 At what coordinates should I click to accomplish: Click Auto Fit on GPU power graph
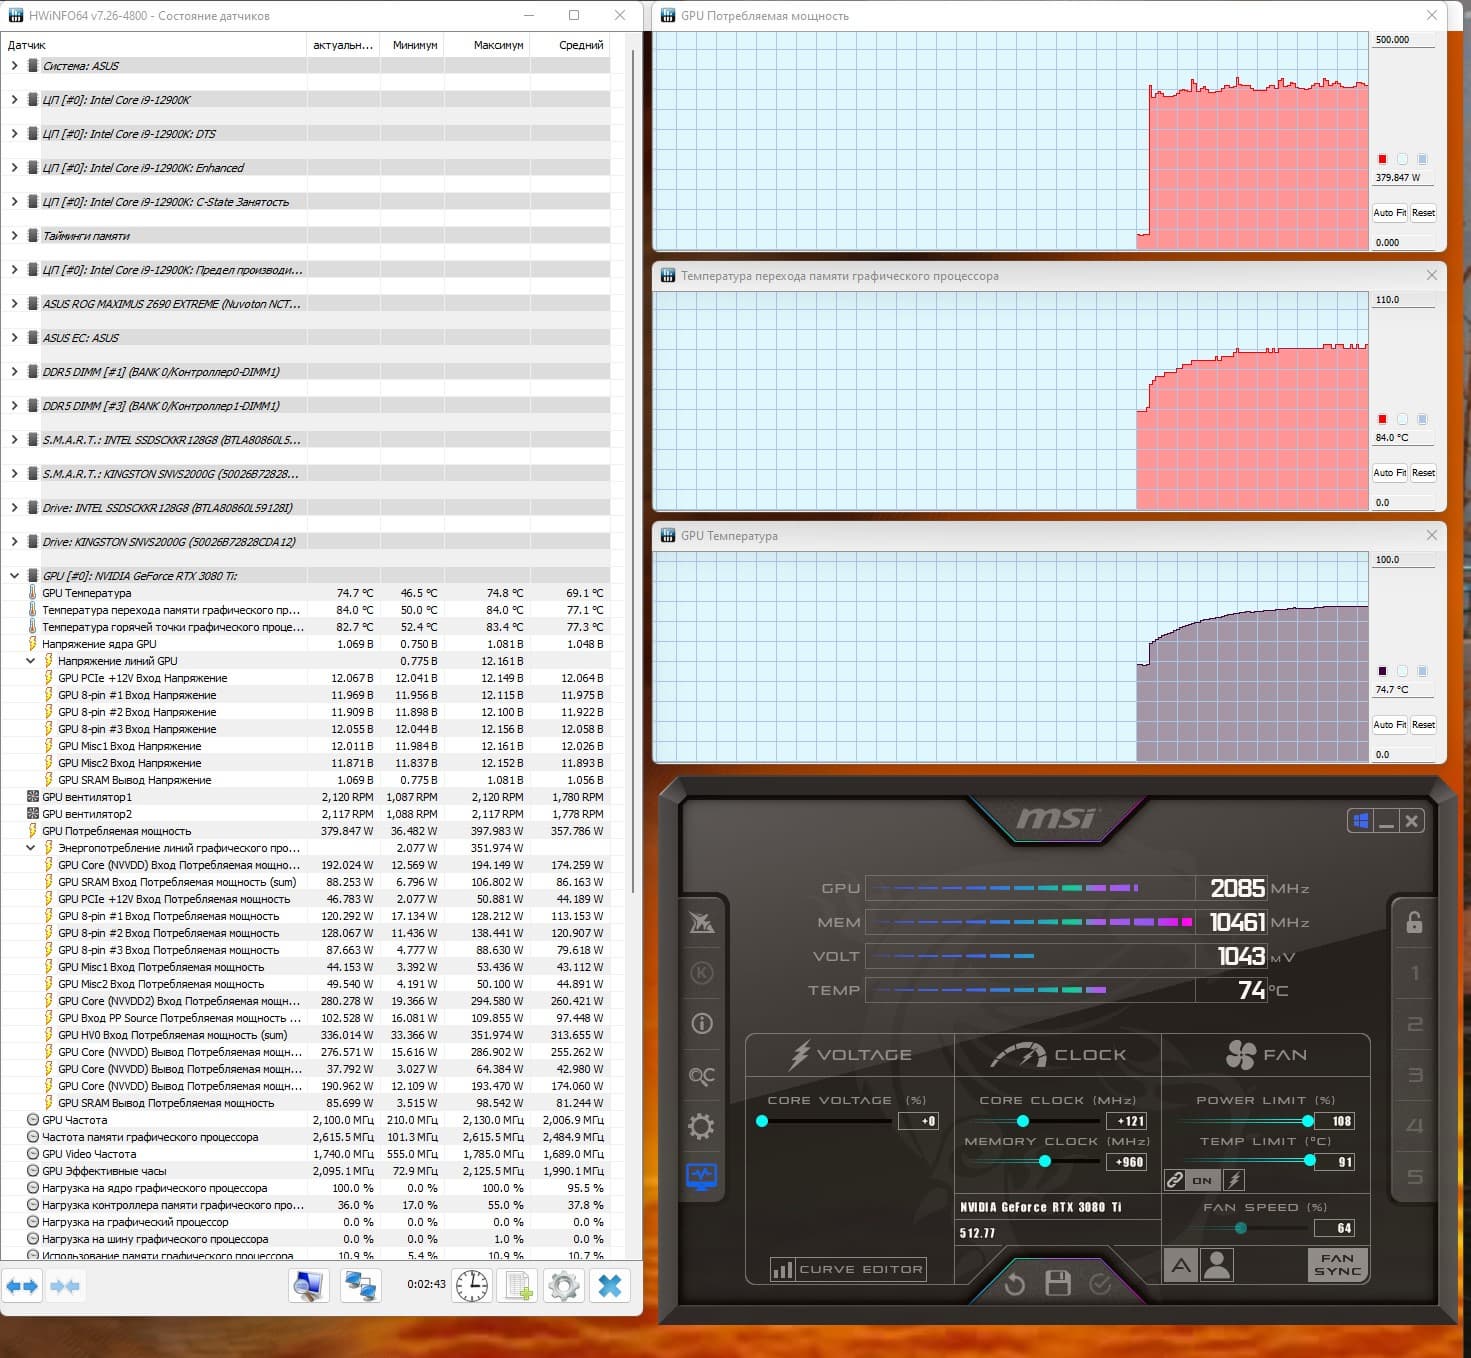1389,213
